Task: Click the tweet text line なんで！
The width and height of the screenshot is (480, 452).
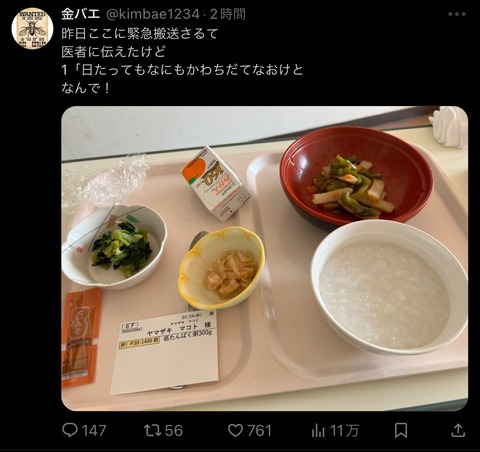Action: click(x=86, y=88)
